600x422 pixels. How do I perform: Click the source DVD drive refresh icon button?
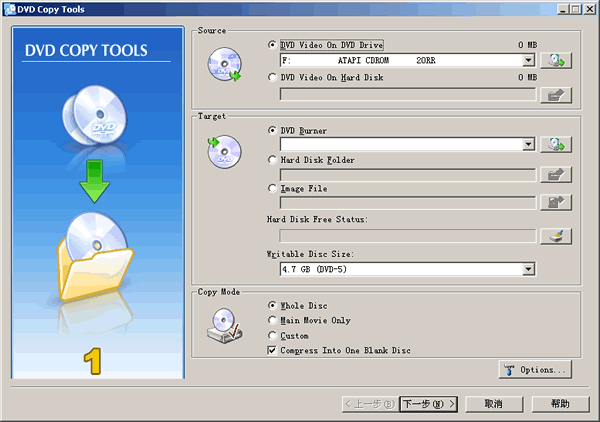pyautogui.click(x=556, y=60)
